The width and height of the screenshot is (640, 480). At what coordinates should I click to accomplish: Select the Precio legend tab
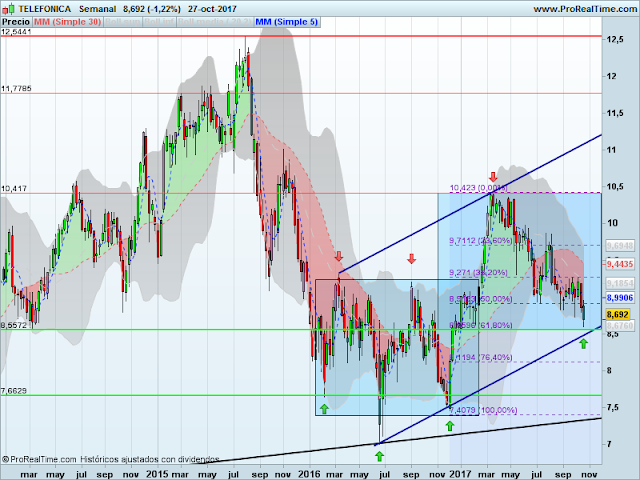click(x=16, y=22)
